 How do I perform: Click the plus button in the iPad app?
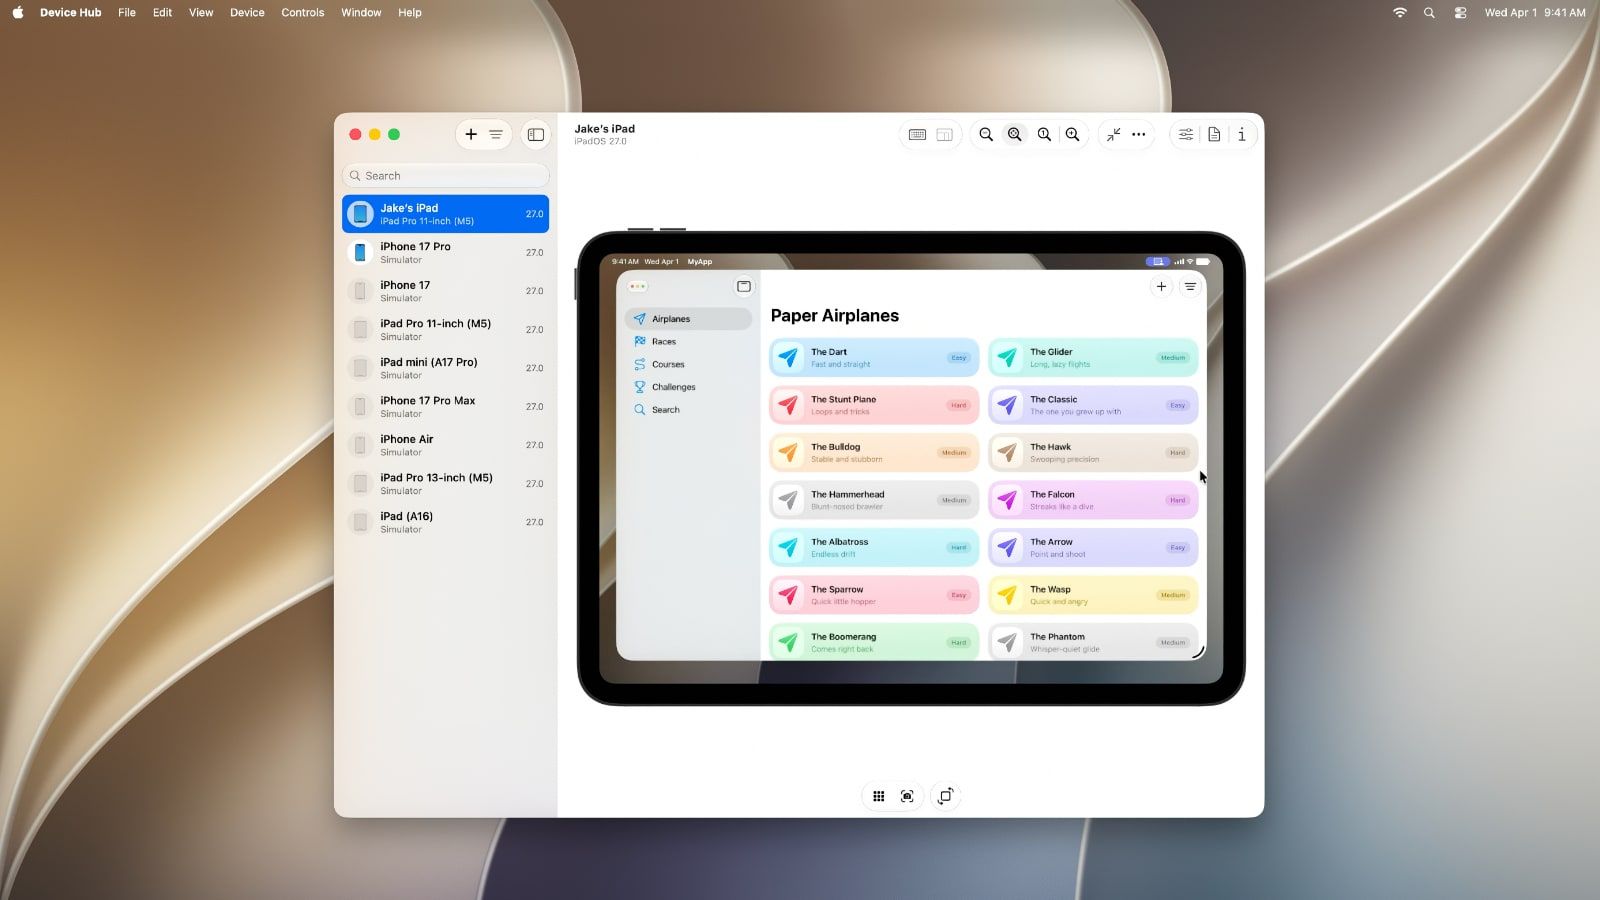point(1161,287)
